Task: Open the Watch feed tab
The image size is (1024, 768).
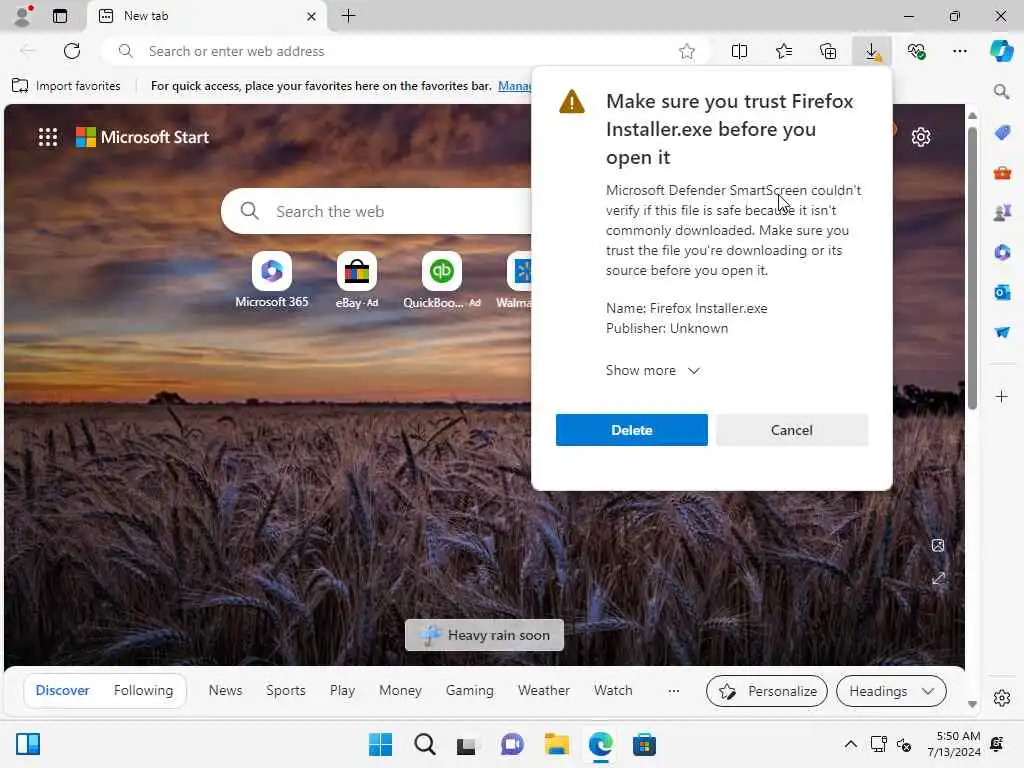Action: 613,690
